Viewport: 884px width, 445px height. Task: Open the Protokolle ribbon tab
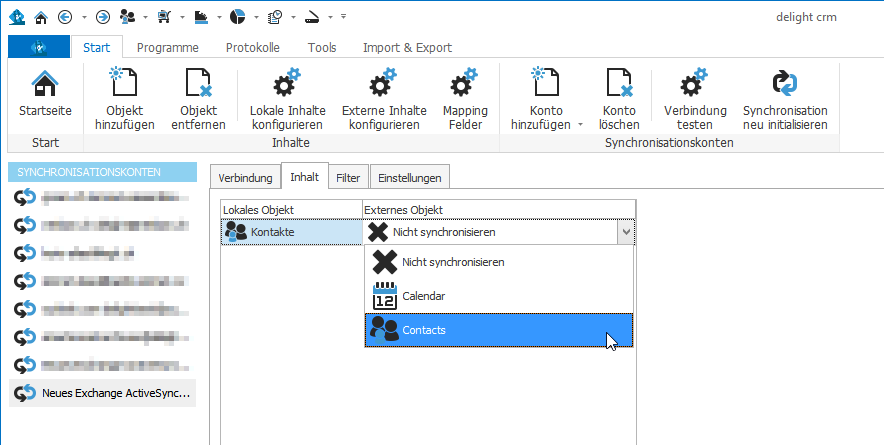(253, 48)
